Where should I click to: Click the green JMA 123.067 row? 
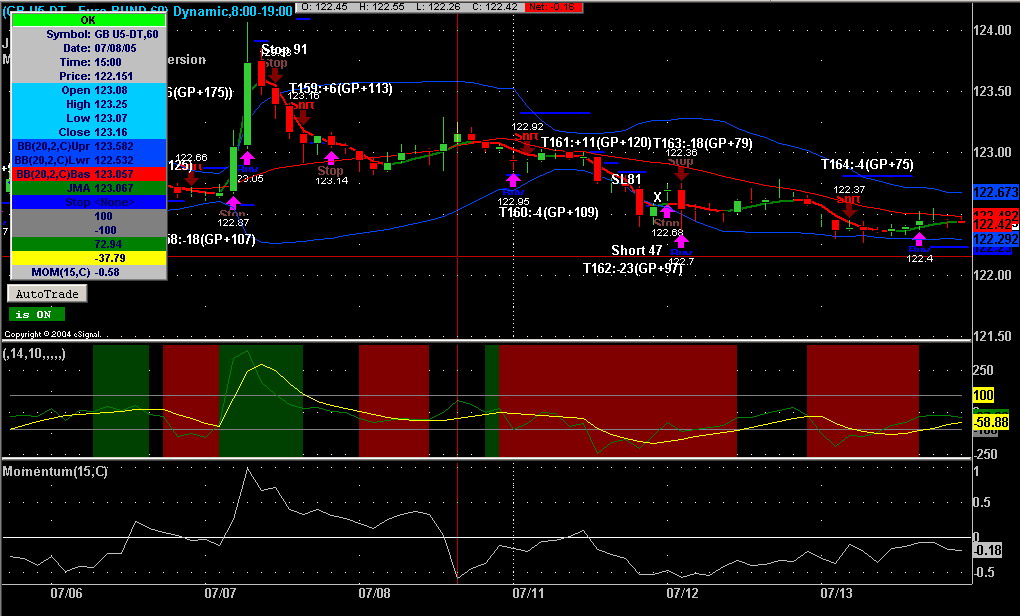[89, 188]
